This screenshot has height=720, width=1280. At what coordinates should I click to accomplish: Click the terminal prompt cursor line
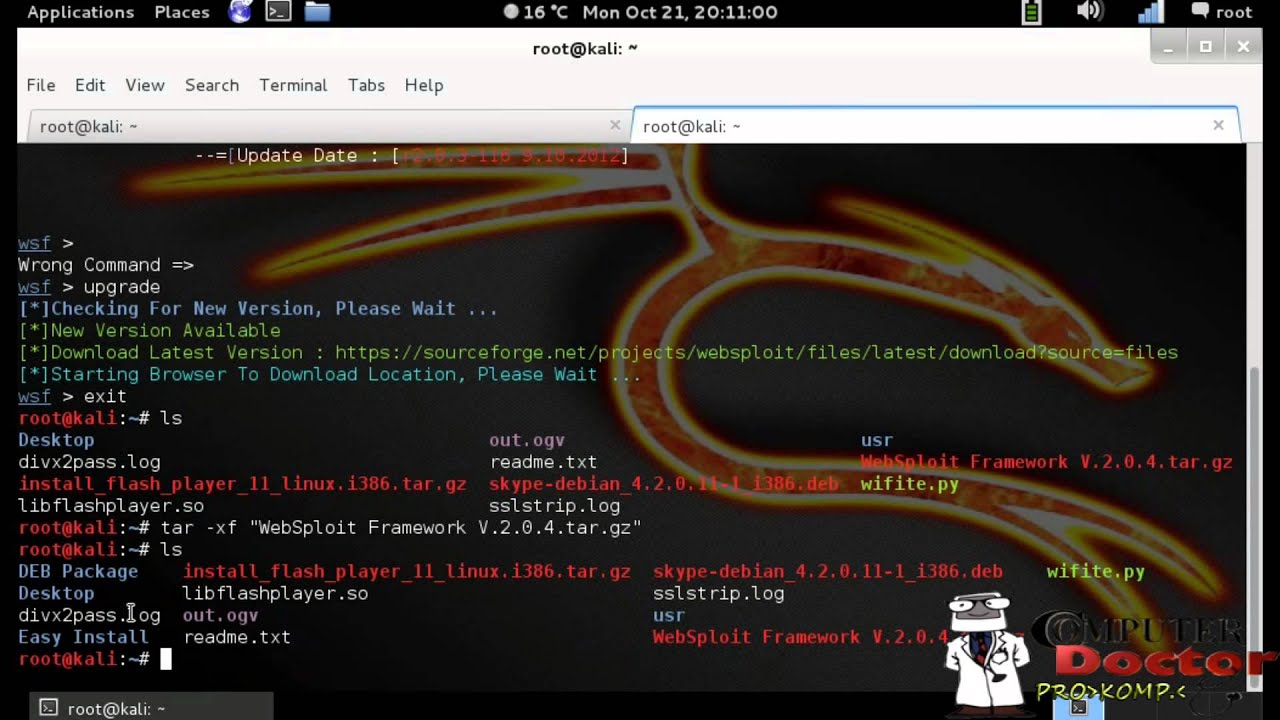(95, 659)
